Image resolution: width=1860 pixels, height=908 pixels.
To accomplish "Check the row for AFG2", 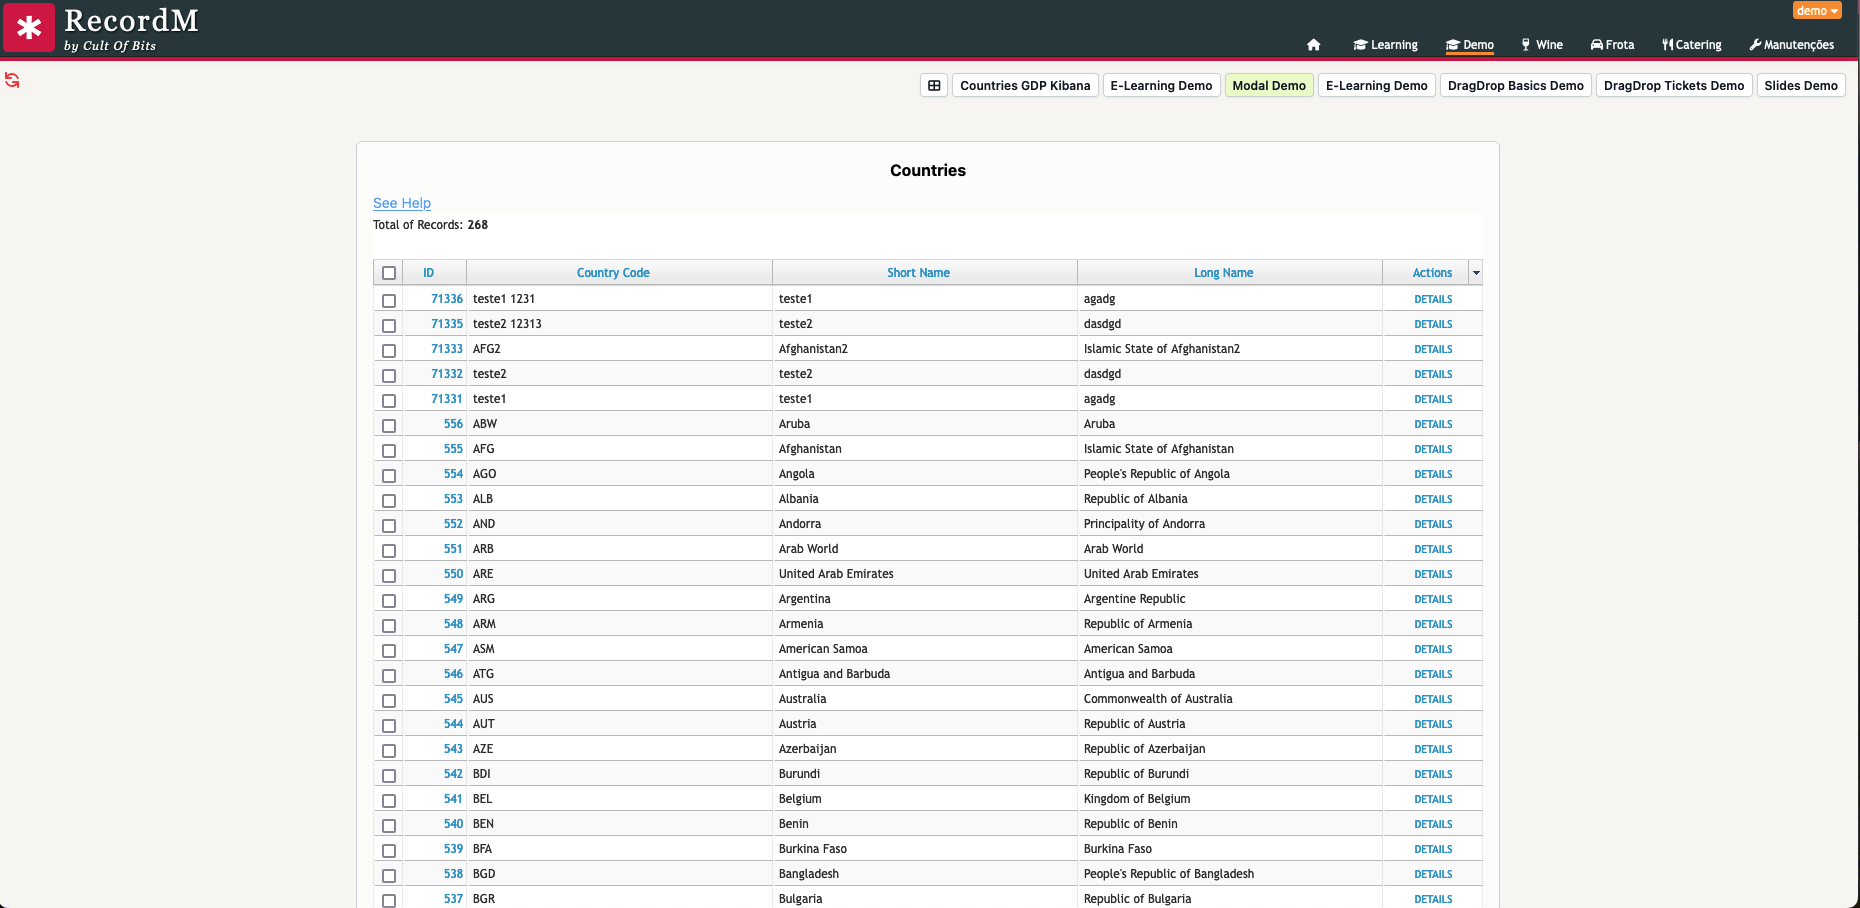I will (x=389, y=350).
